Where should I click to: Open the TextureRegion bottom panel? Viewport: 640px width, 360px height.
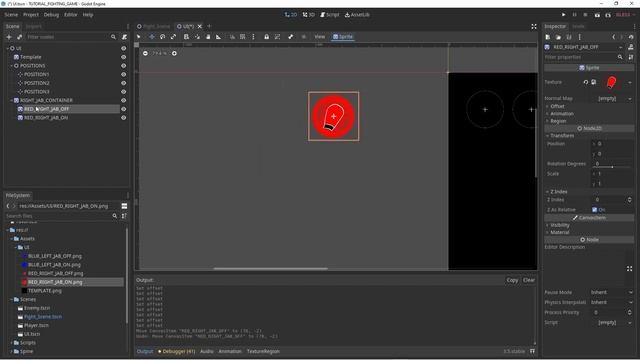pos(263,351)
